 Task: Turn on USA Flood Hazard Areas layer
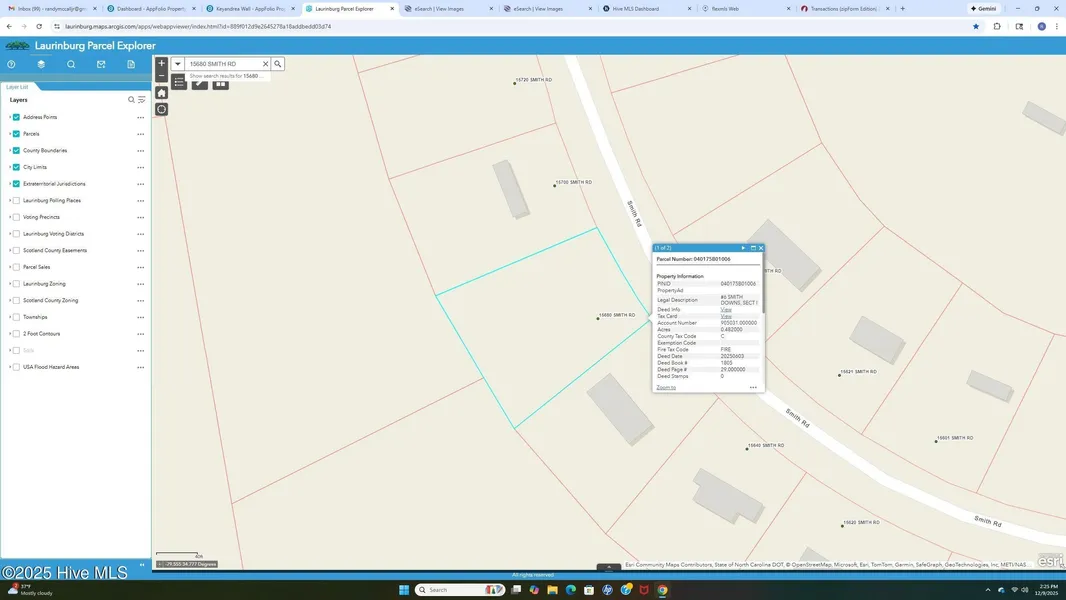16,367
